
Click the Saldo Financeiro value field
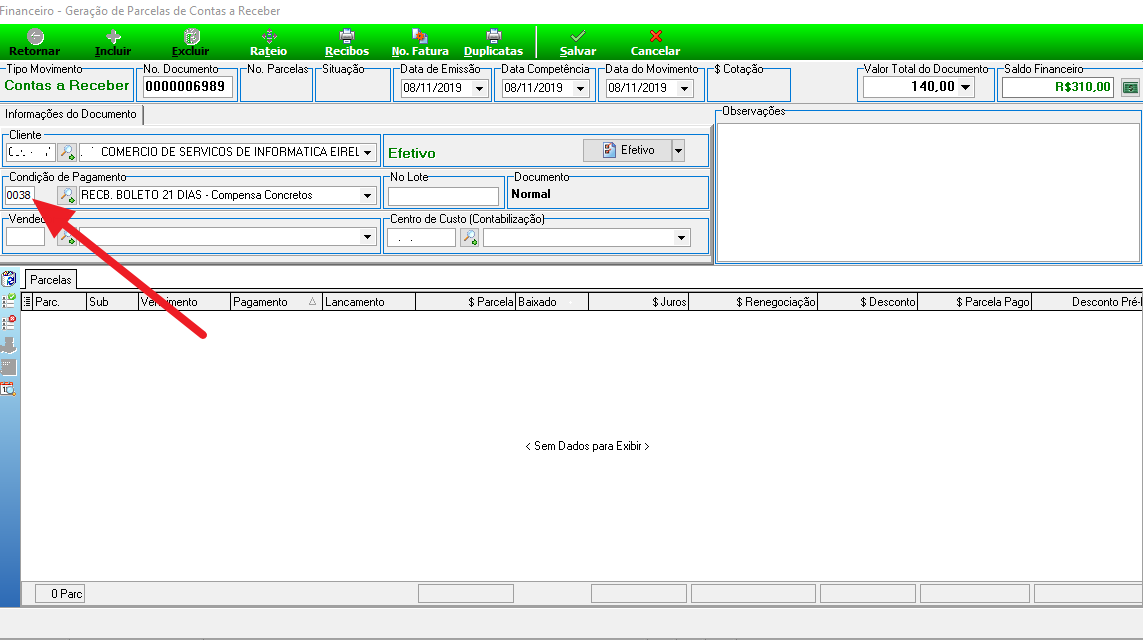pos(1058,87)
